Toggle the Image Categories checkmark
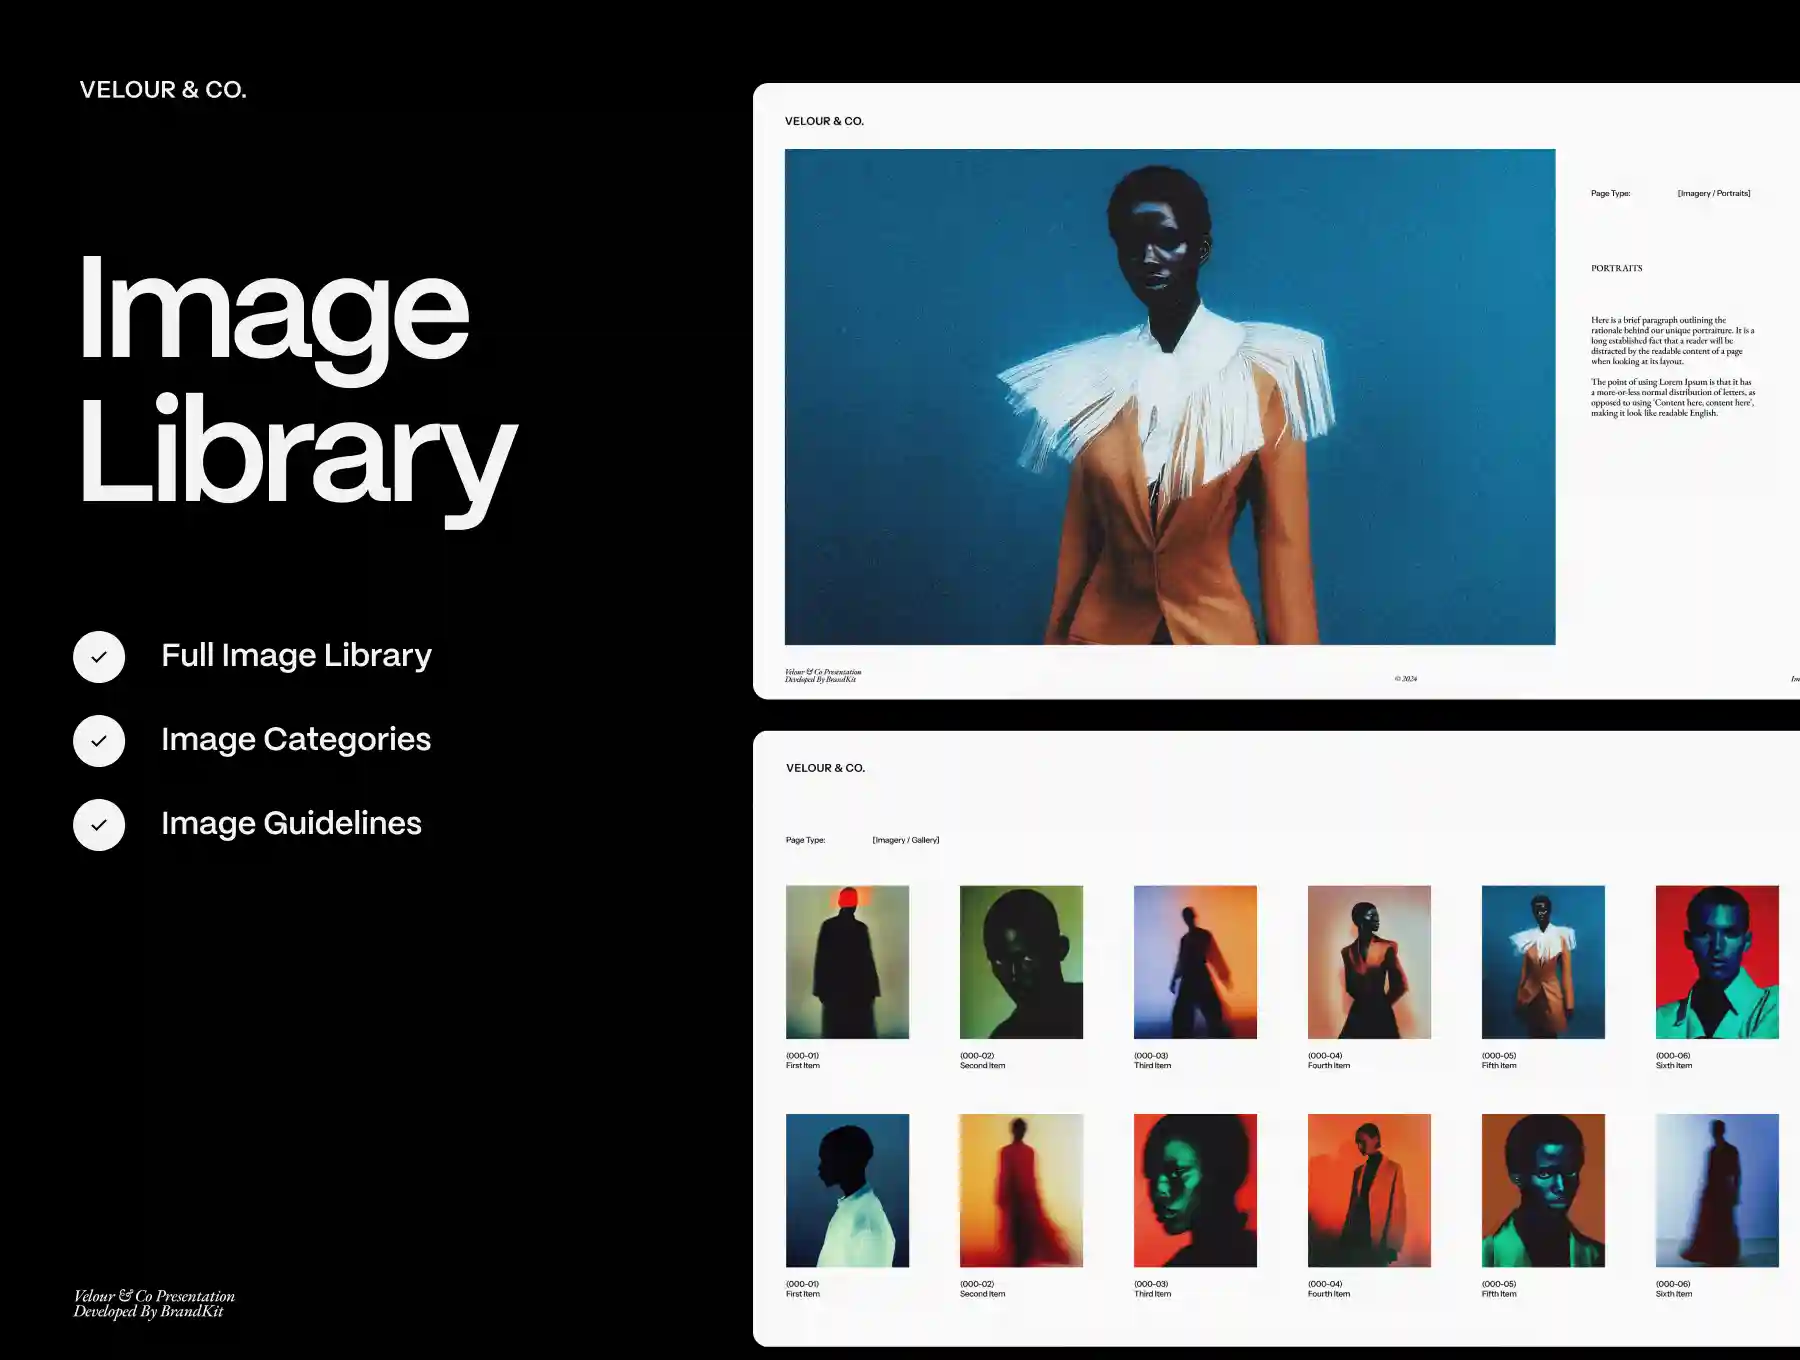Screen dimensions: 1800x1360 (x=99, y=740)
